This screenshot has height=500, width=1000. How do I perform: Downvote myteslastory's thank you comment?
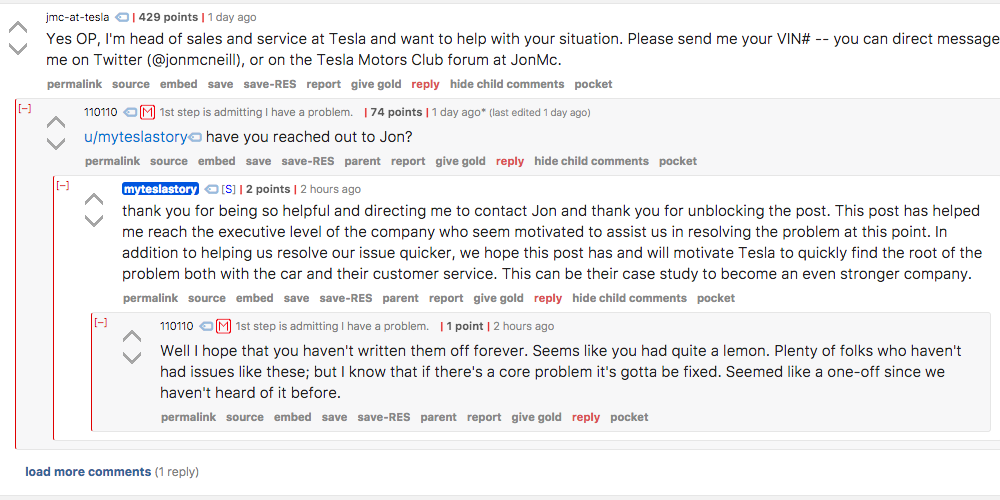tap(94, 221)
